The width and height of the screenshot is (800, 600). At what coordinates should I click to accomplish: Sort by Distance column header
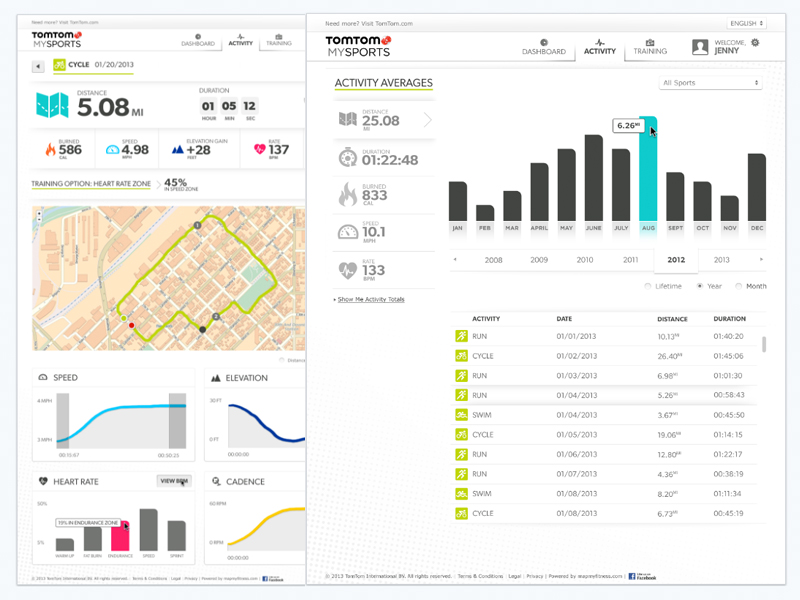[x=672, y=319]
